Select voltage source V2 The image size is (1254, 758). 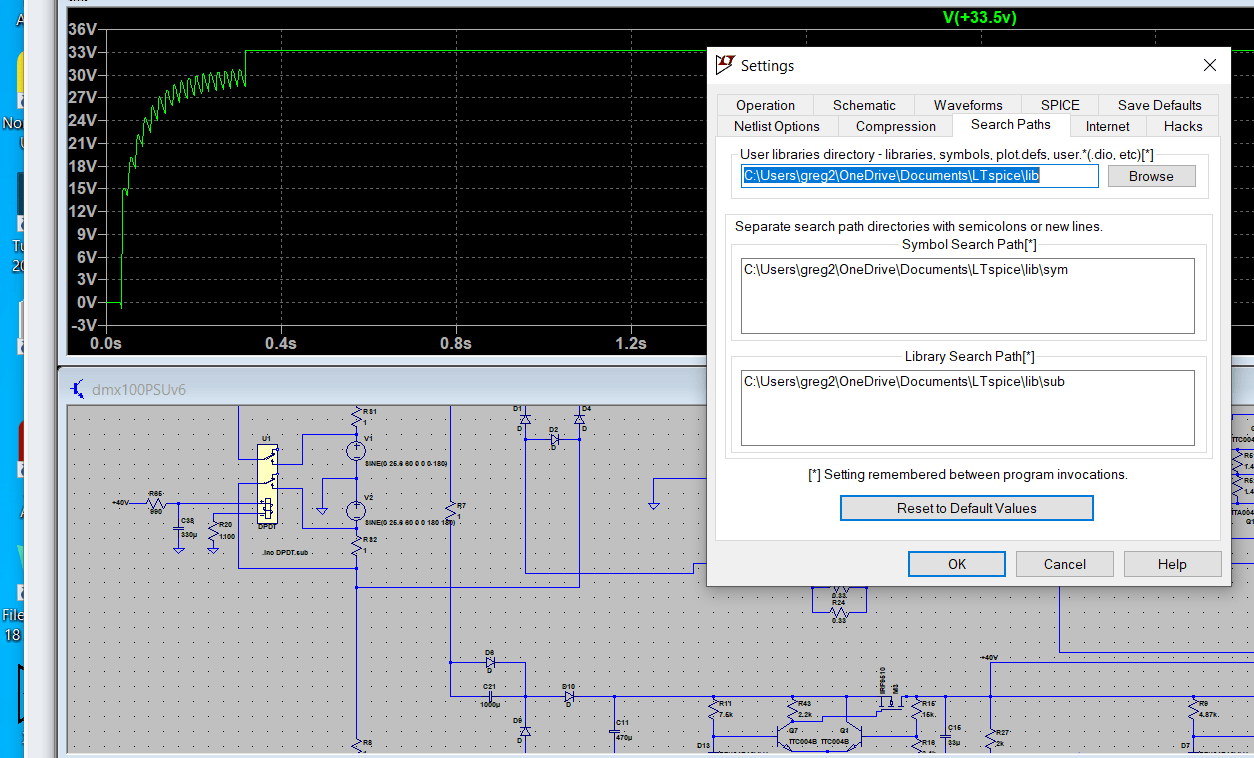[x=355, y=510]
